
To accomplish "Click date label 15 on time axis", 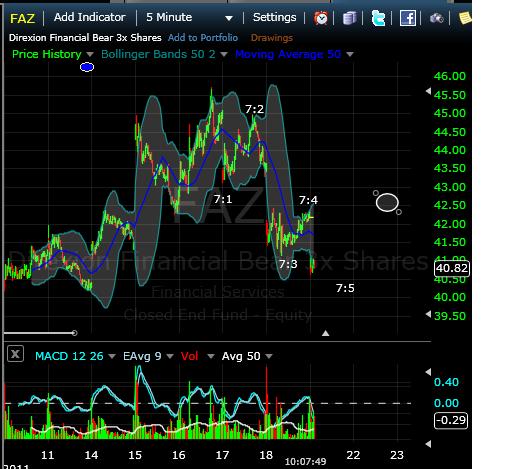I will 135,455.
